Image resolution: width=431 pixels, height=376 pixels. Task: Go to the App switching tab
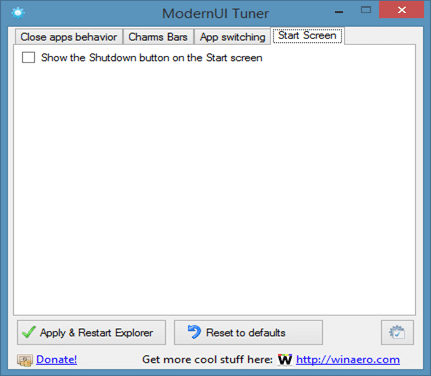pyautogui.click(x=232, y=37)
